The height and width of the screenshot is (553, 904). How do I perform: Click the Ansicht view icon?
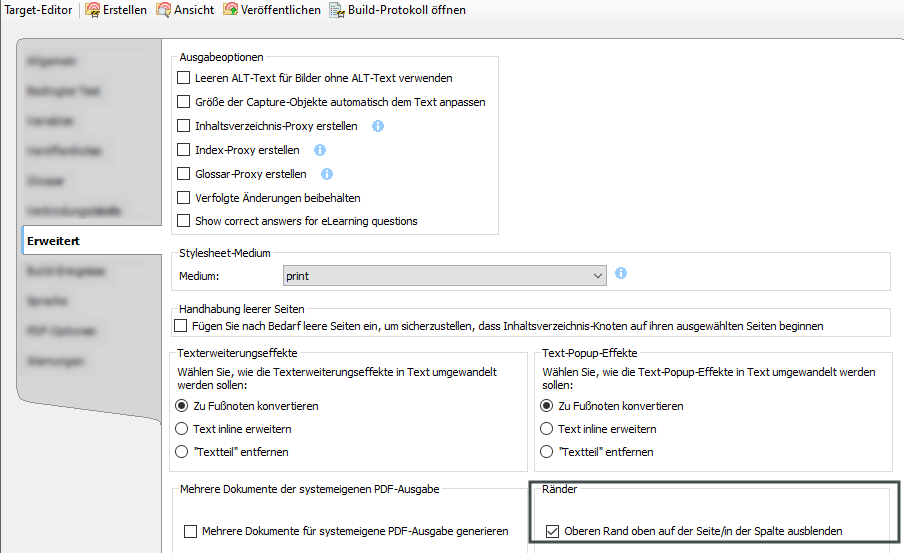coord(164,10)
